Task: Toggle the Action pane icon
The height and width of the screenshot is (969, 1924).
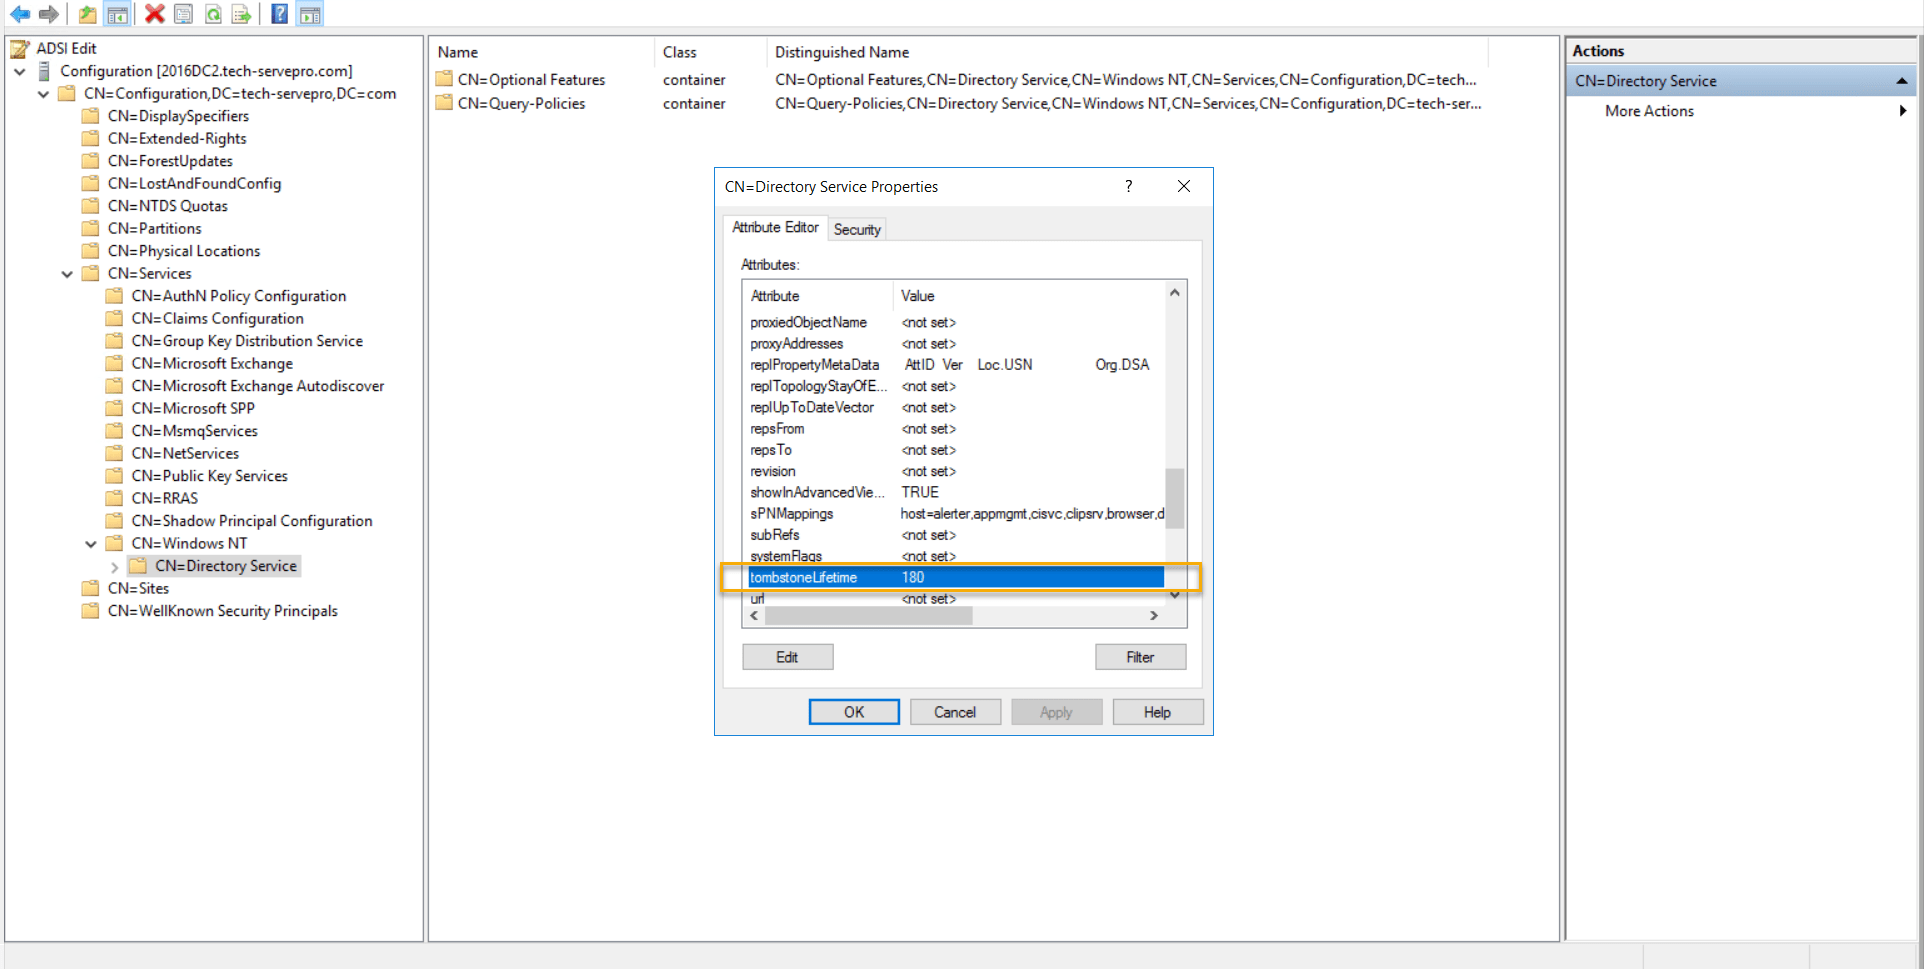Action: (309, 14)
